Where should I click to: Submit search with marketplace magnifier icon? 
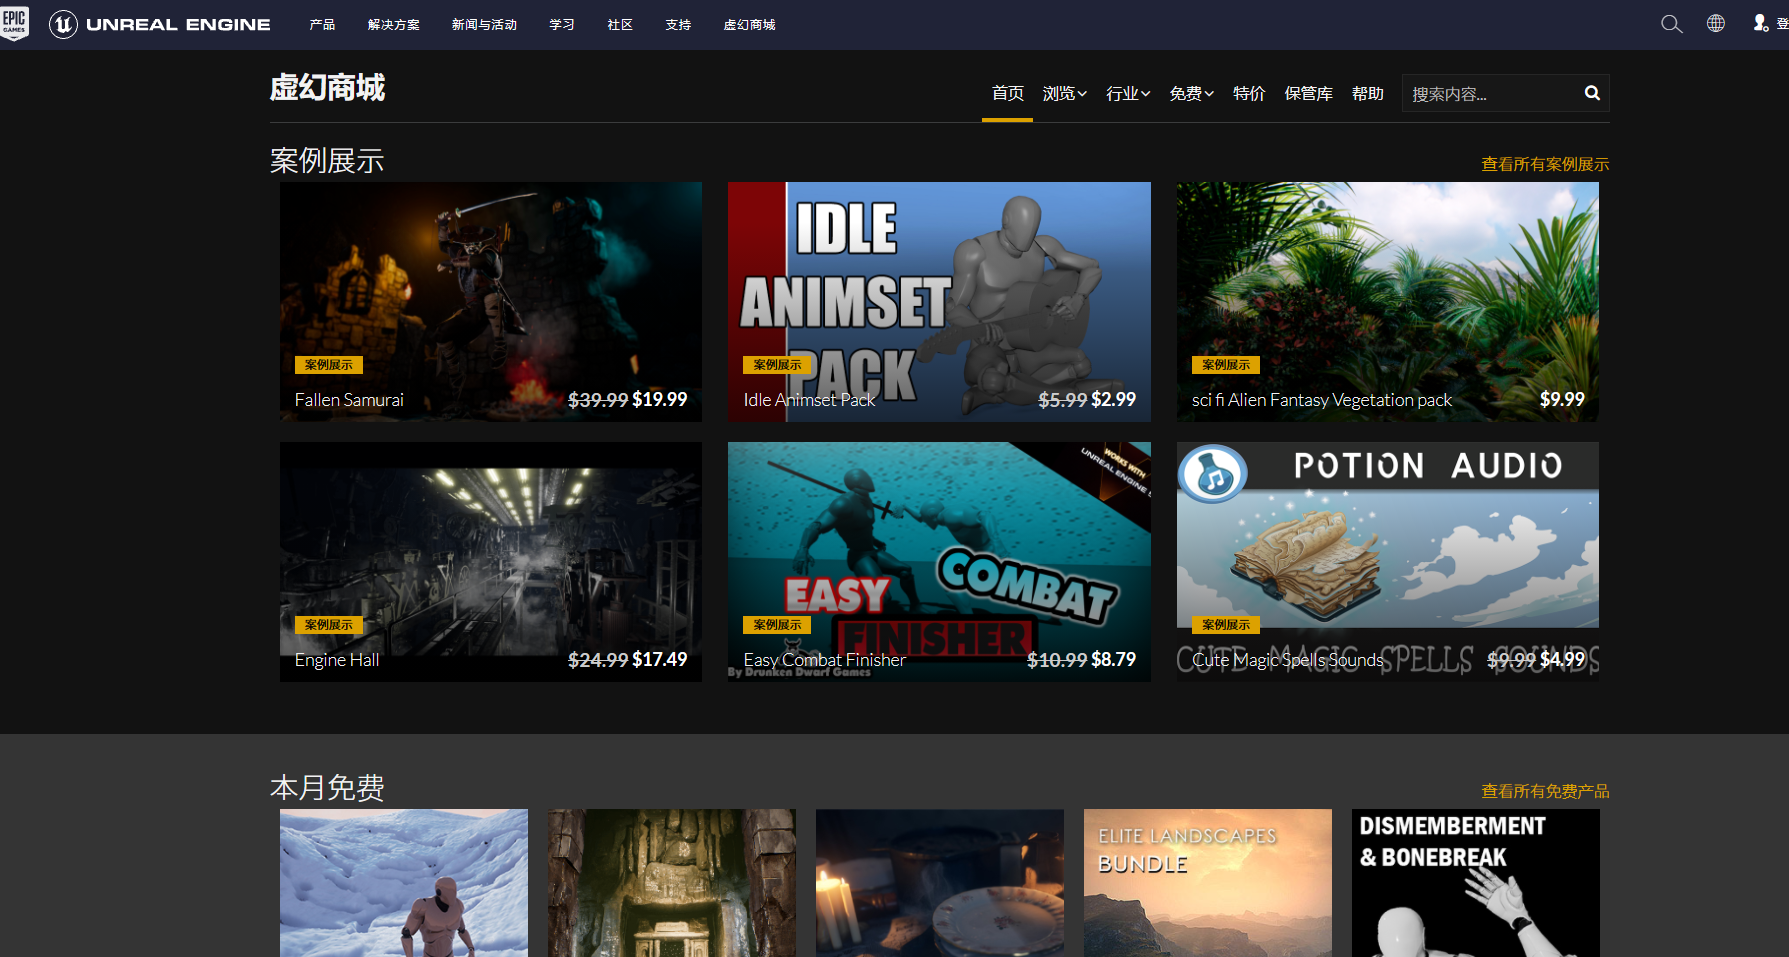pyautogui.click(x=1592, y=93)
